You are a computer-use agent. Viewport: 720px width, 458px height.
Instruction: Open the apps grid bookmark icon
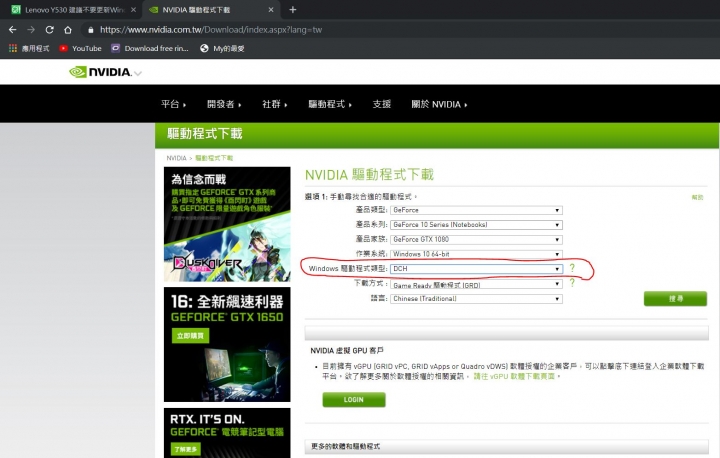13,48
